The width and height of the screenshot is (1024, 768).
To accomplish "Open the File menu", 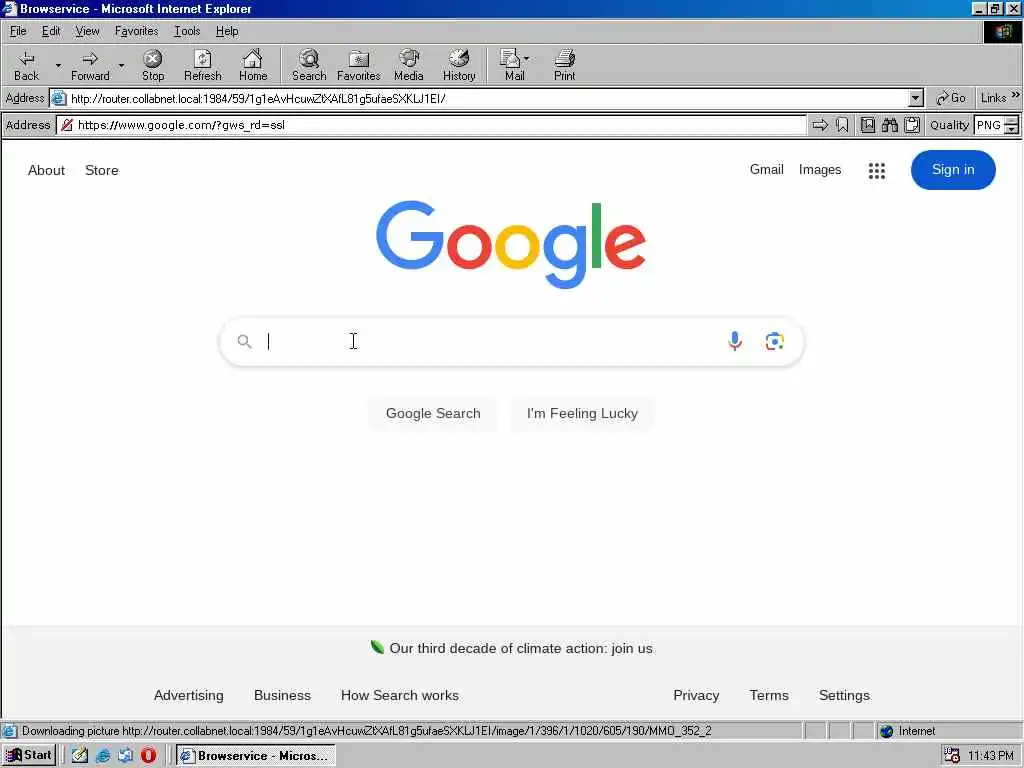I will point(18,31).
